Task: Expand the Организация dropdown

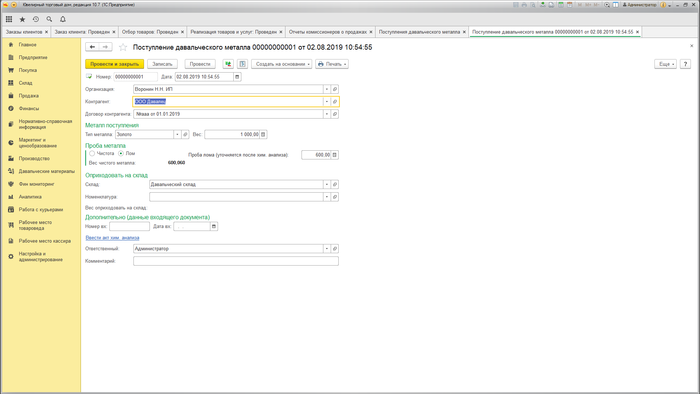Action: point(326,89)
